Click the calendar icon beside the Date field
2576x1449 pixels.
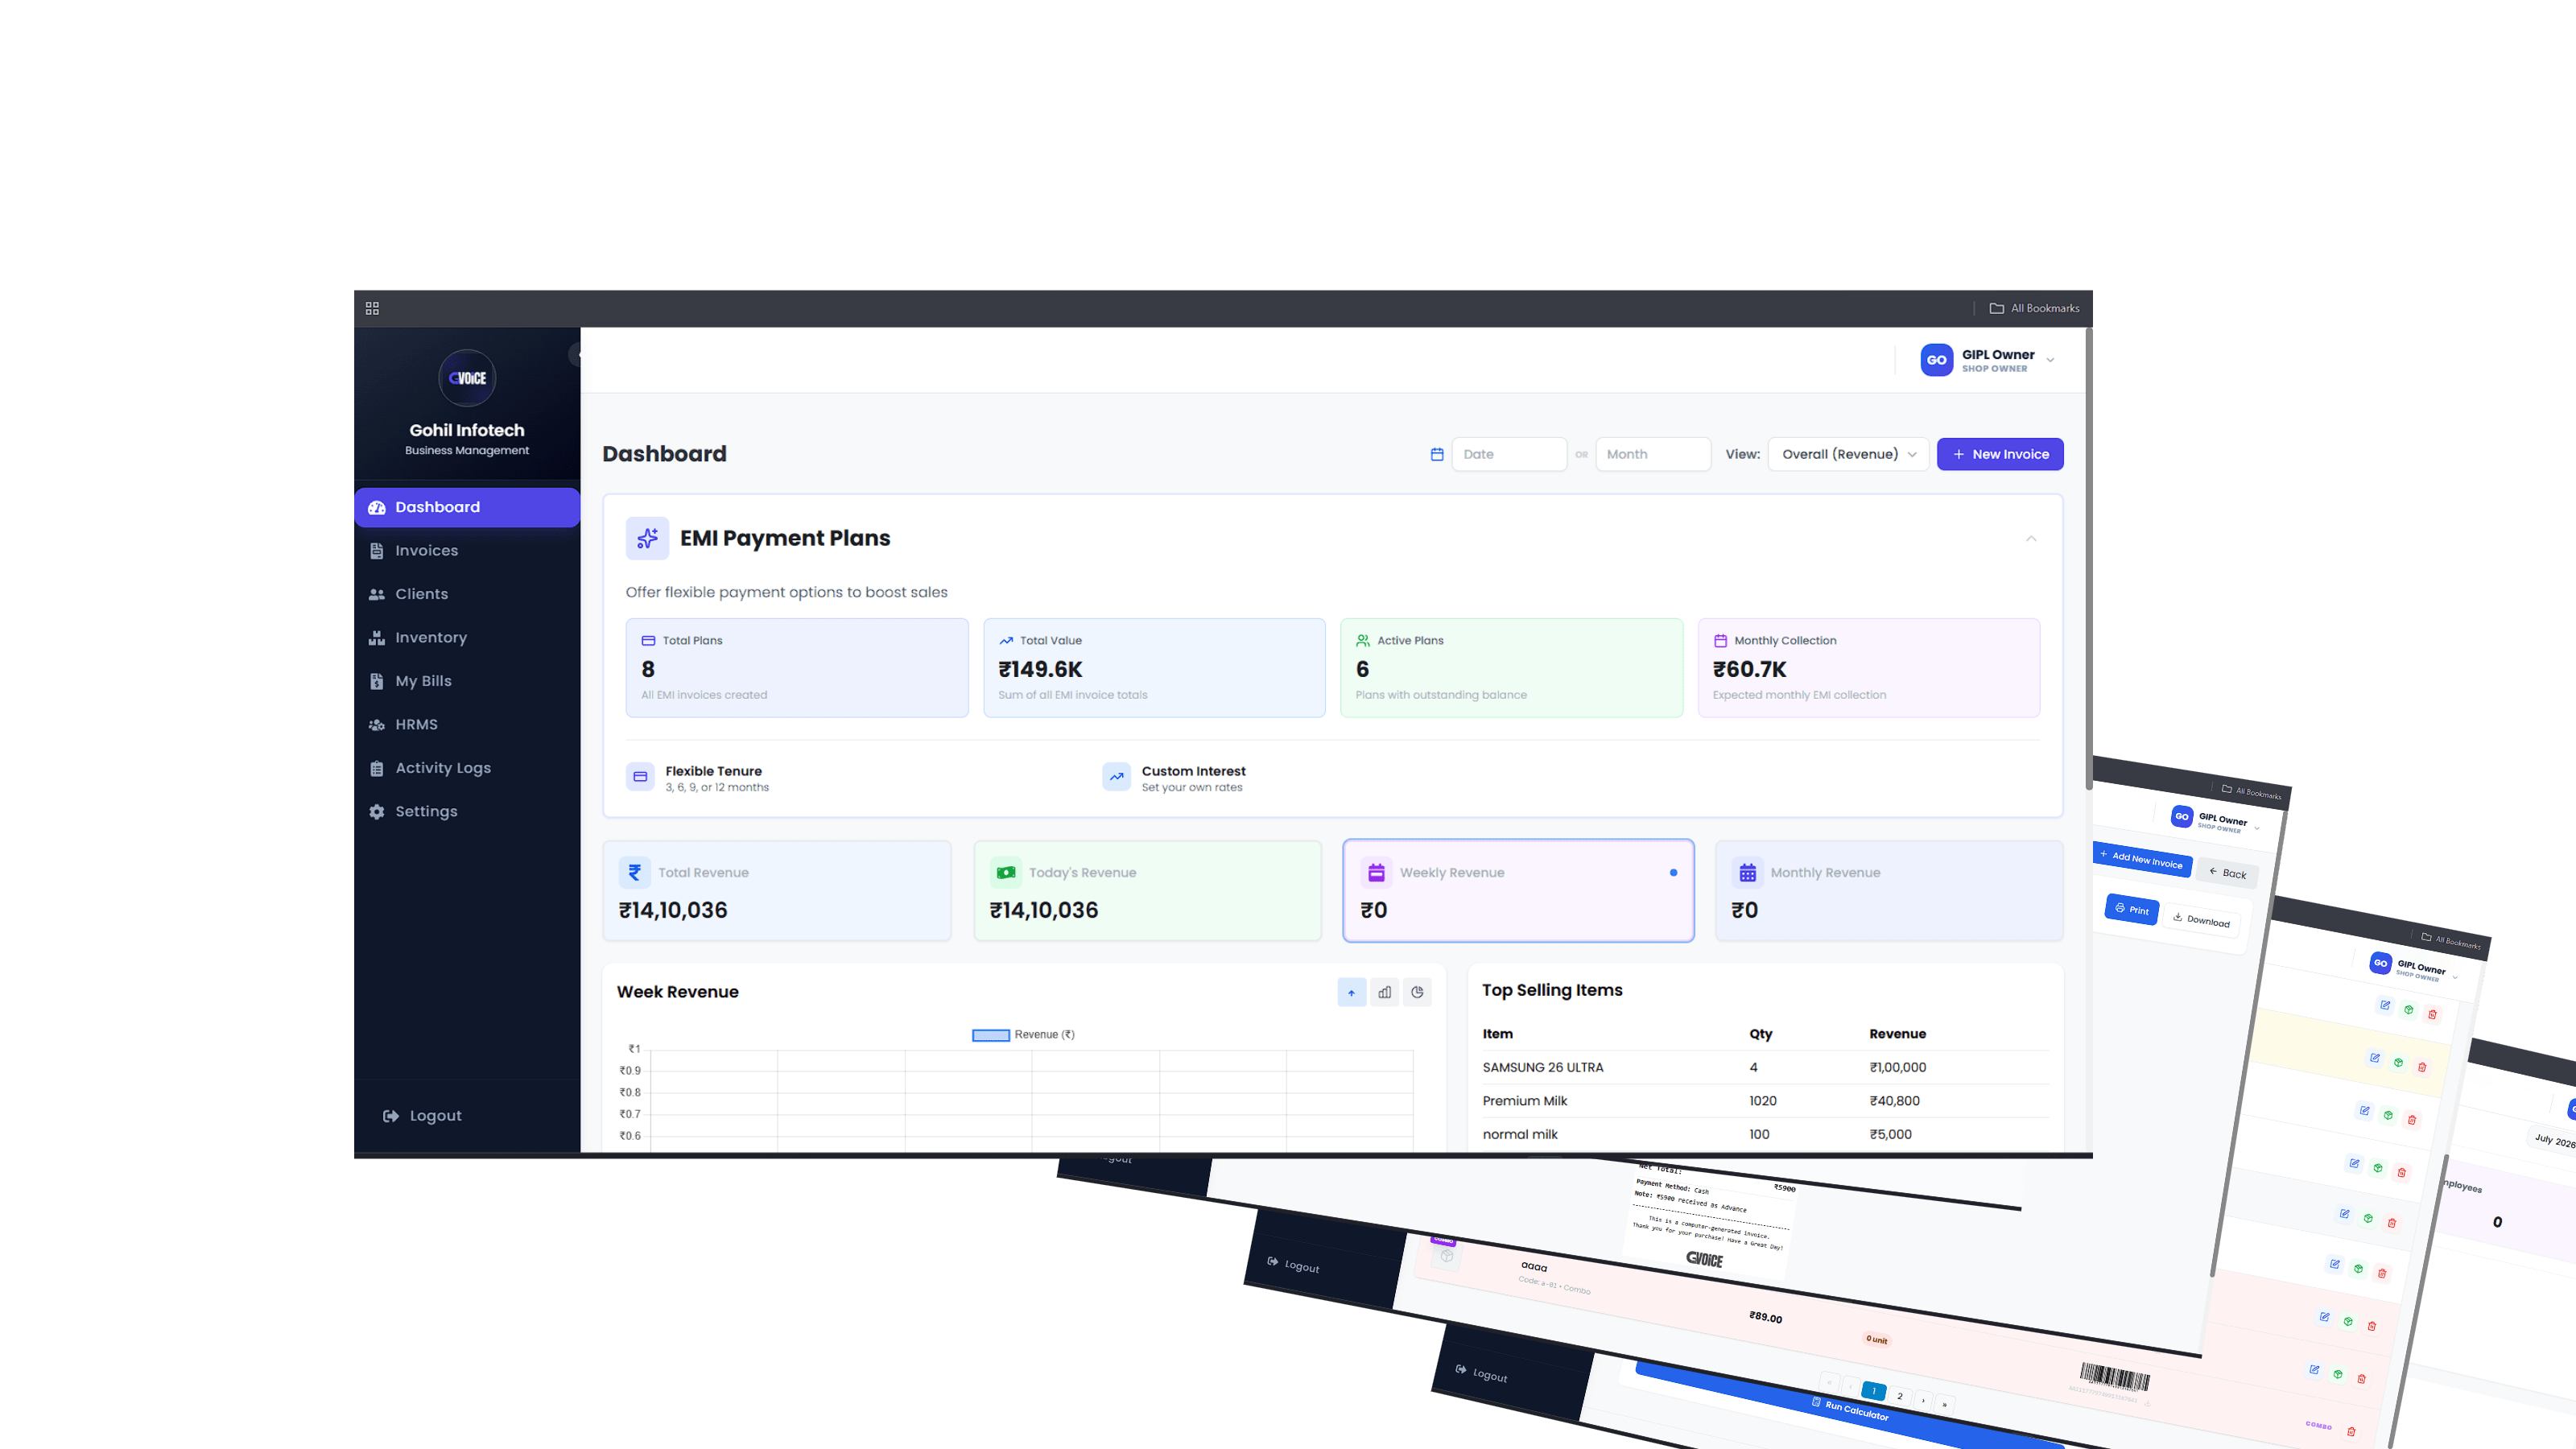coord(1437,454)
